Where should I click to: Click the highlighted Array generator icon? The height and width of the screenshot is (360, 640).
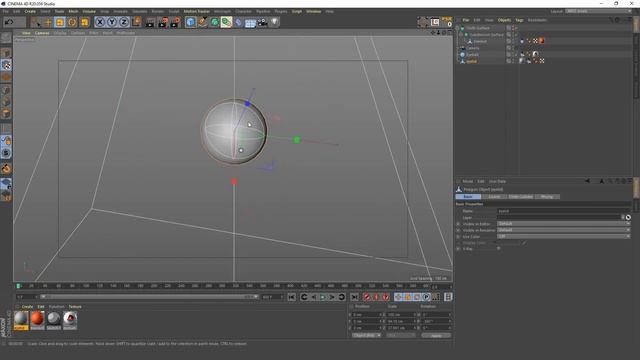pyautogui.click(x=227, y=22)
